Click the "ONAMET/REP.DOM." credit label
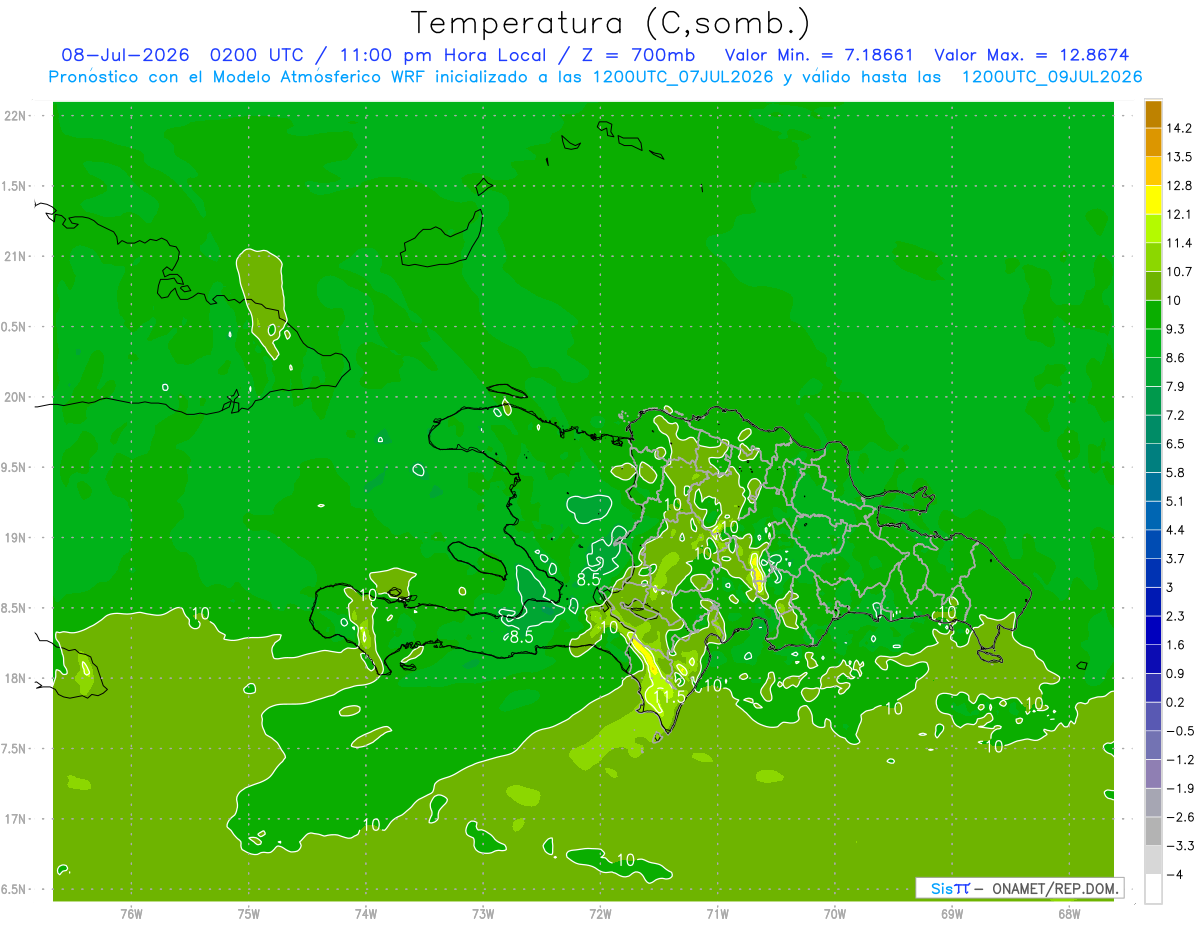 (x=1054, y=888)
